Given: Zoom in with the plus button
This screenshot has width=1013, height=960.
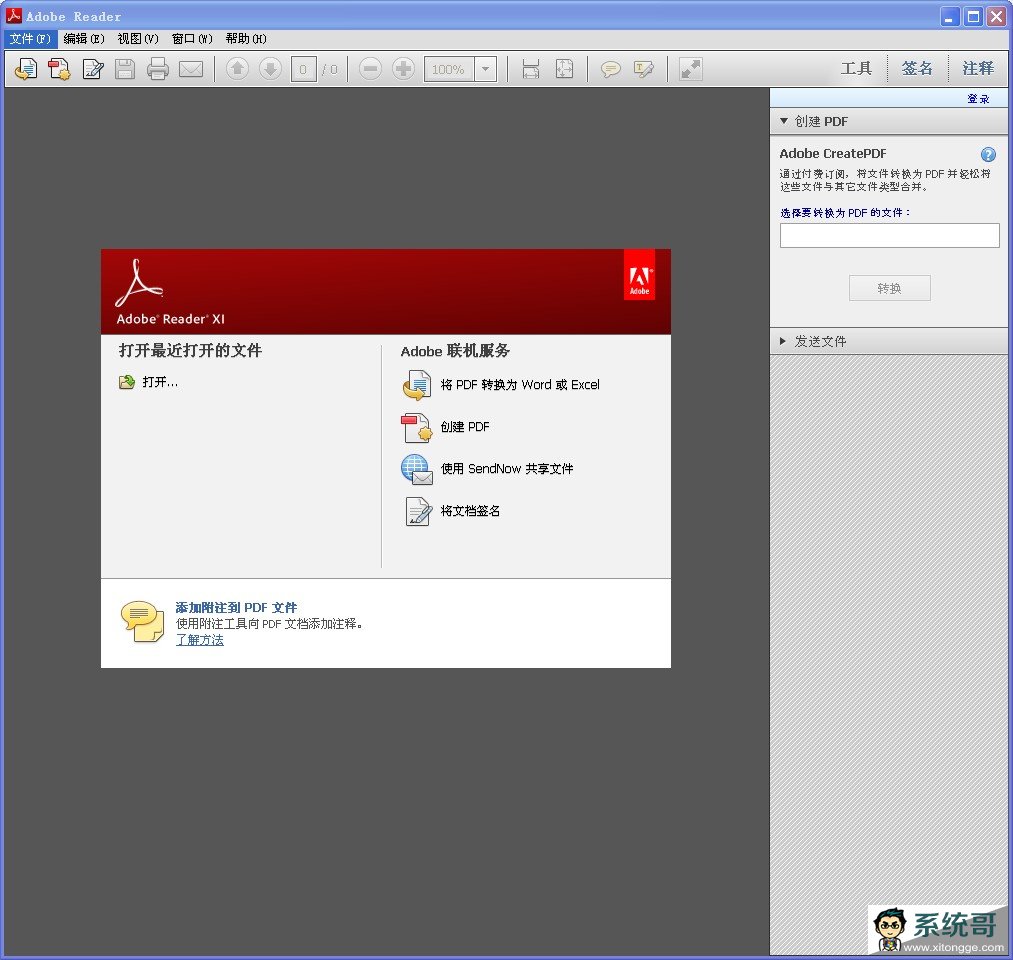Looking at the screenshot, I should pos(403,68).
